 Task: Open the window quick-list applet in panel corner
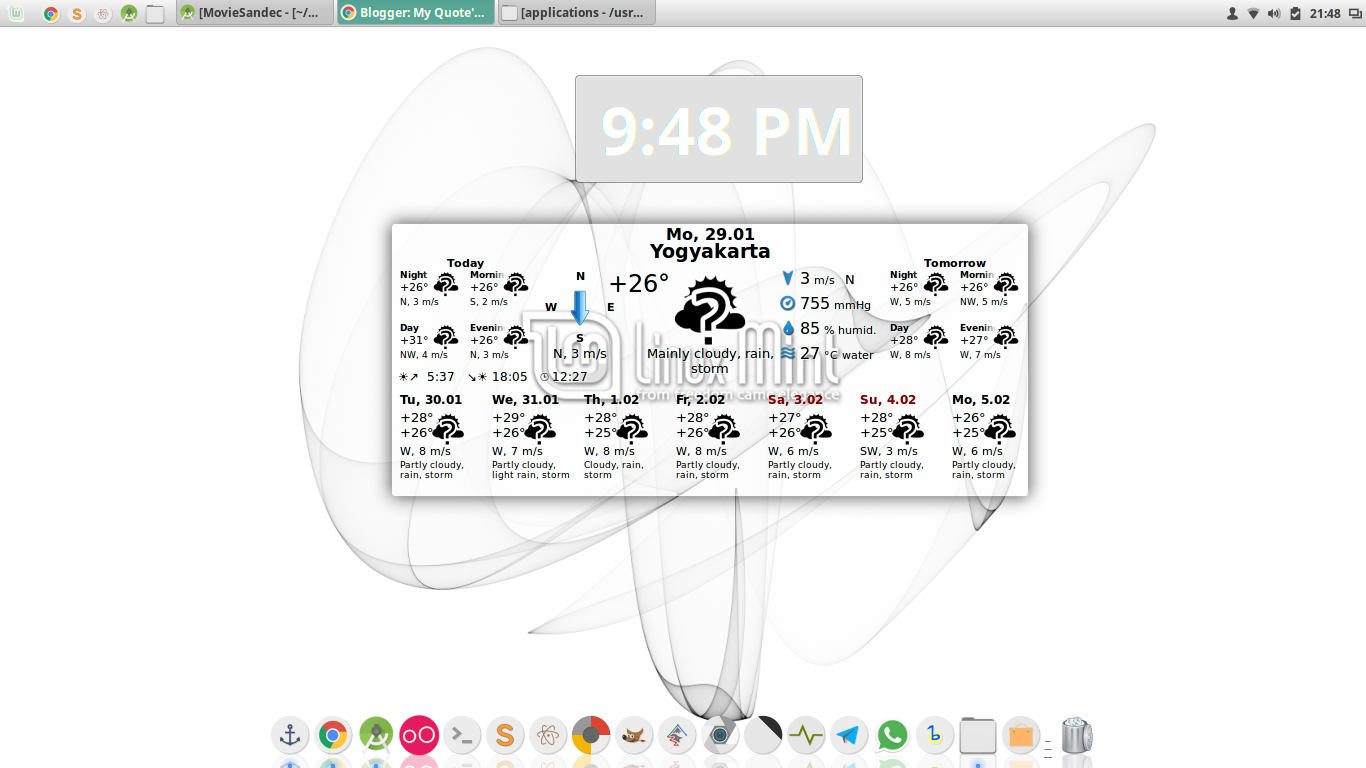click(x=1355, y=14)
